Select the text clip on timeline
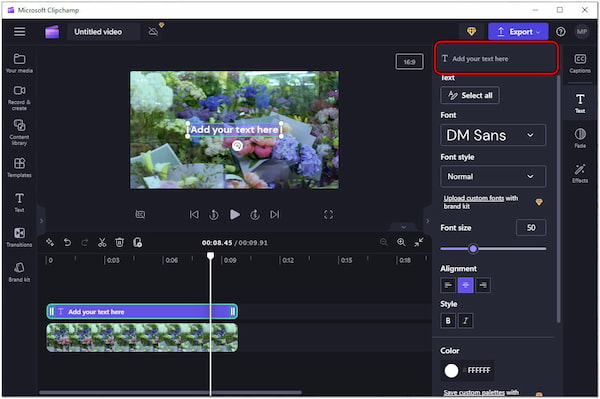This screenshot has height=399, width=600. pos(142,311)
